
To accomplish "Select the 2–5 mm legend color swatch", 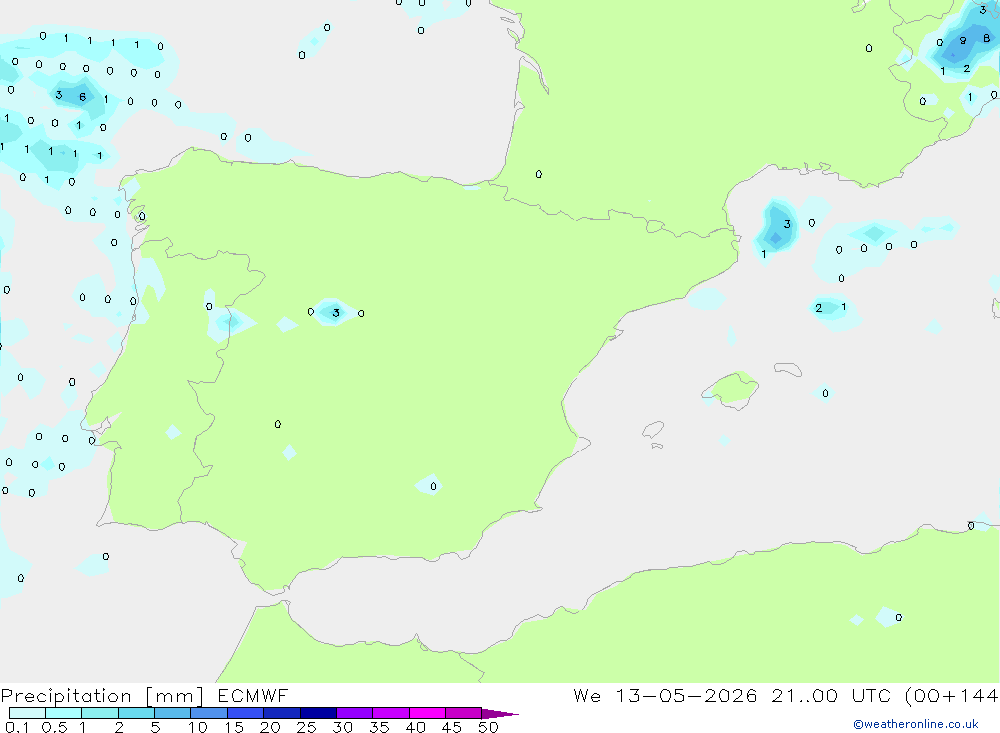I will pos(136,713).
